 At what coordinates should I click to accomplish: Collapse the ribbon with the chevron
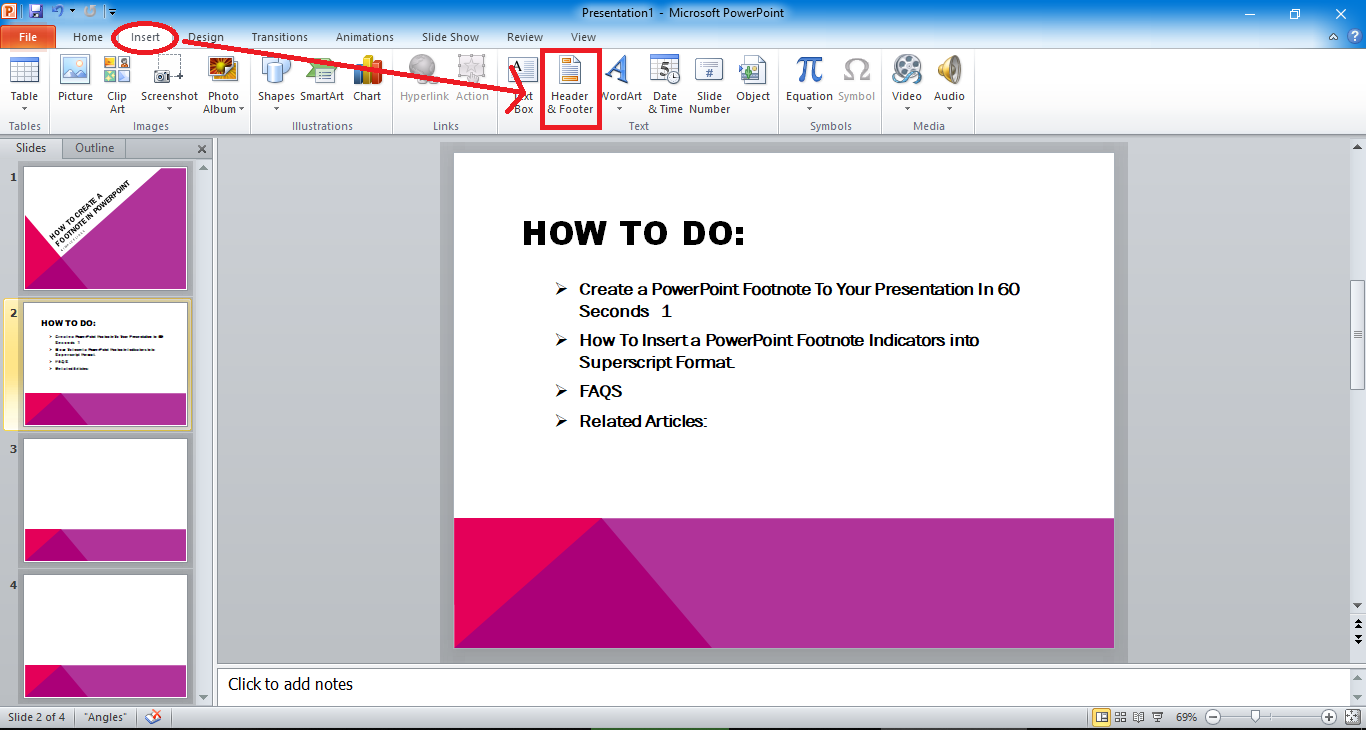click(x=1334, y=37)
